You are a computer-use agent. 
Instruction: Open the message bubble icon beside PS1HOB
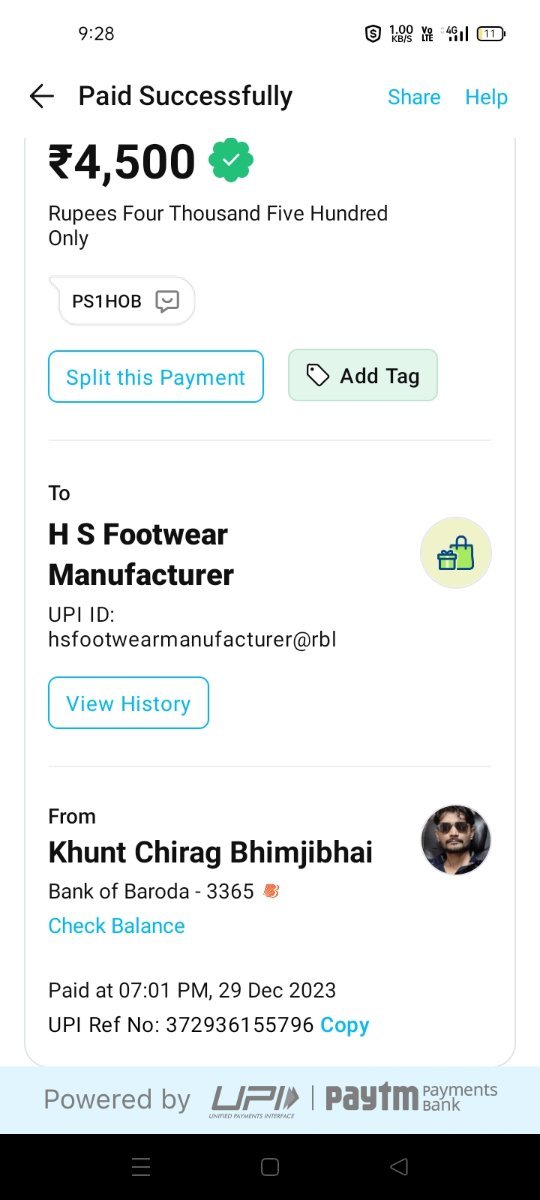pyautogui.click(x=167, y=301)
